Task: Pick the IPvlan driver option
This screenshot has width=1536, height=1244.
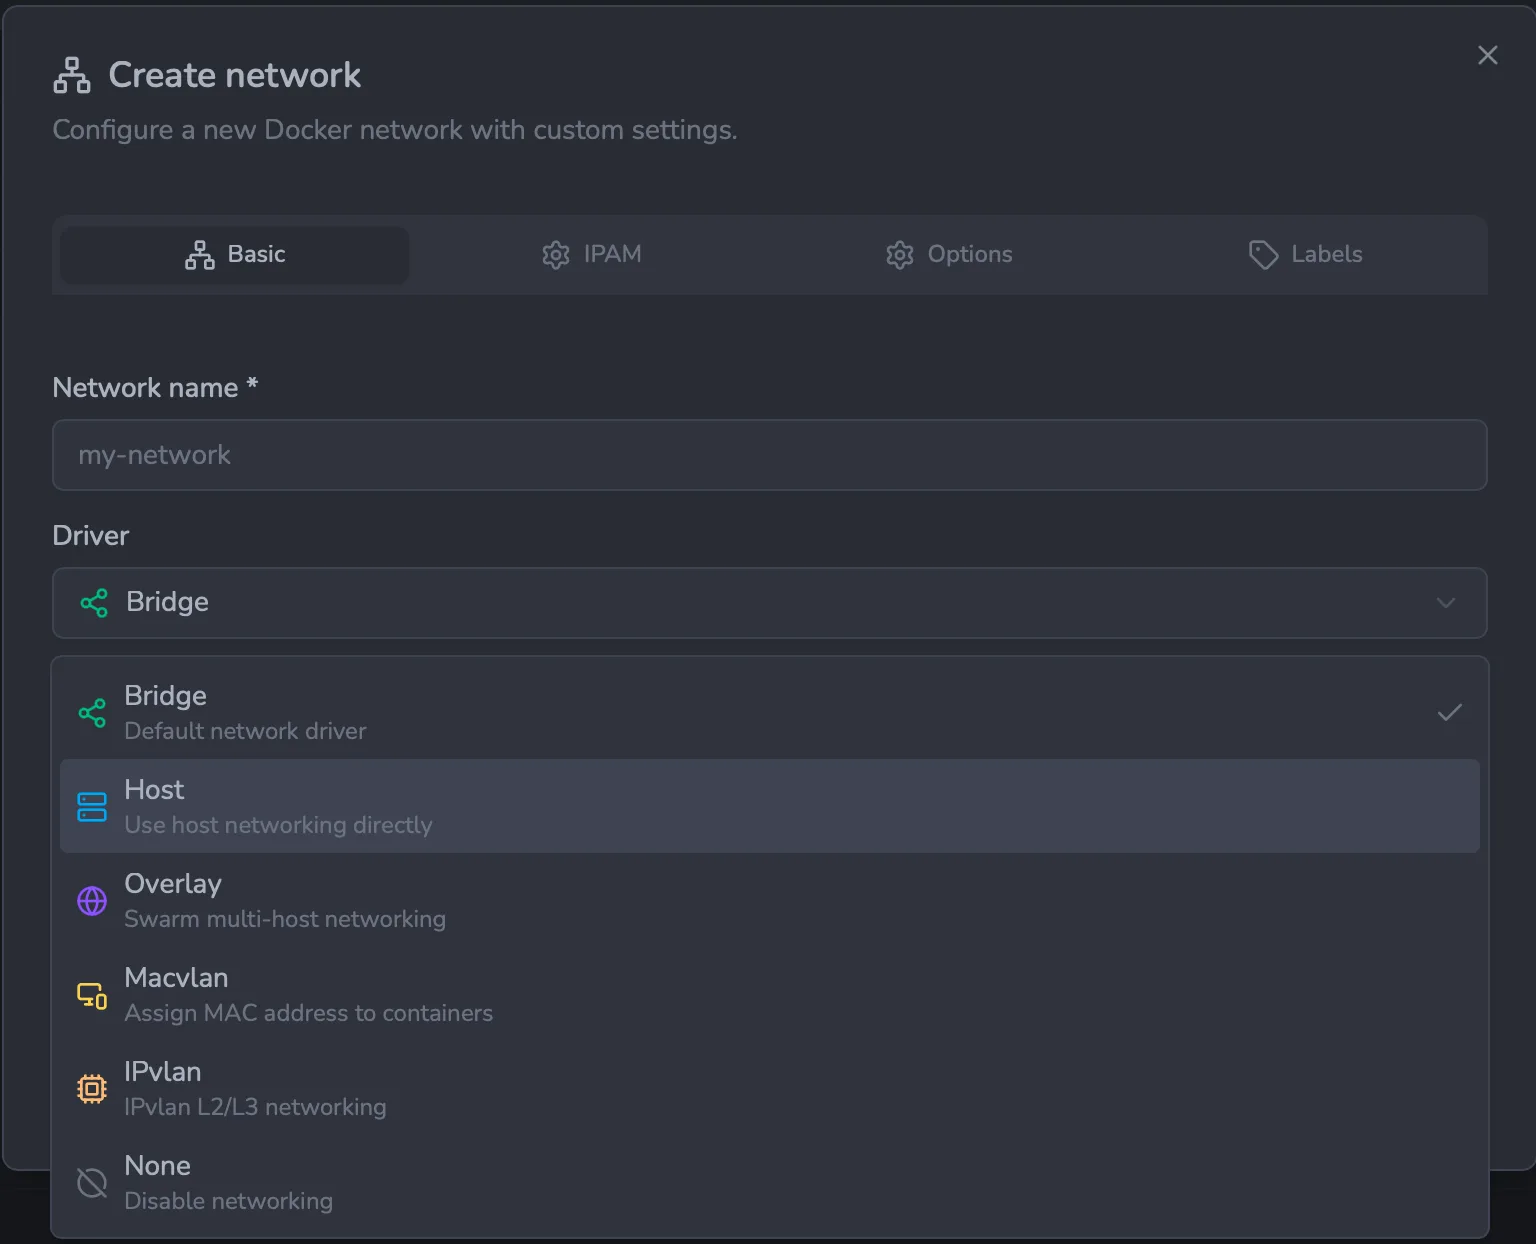Action: (x=769, y=1088)
